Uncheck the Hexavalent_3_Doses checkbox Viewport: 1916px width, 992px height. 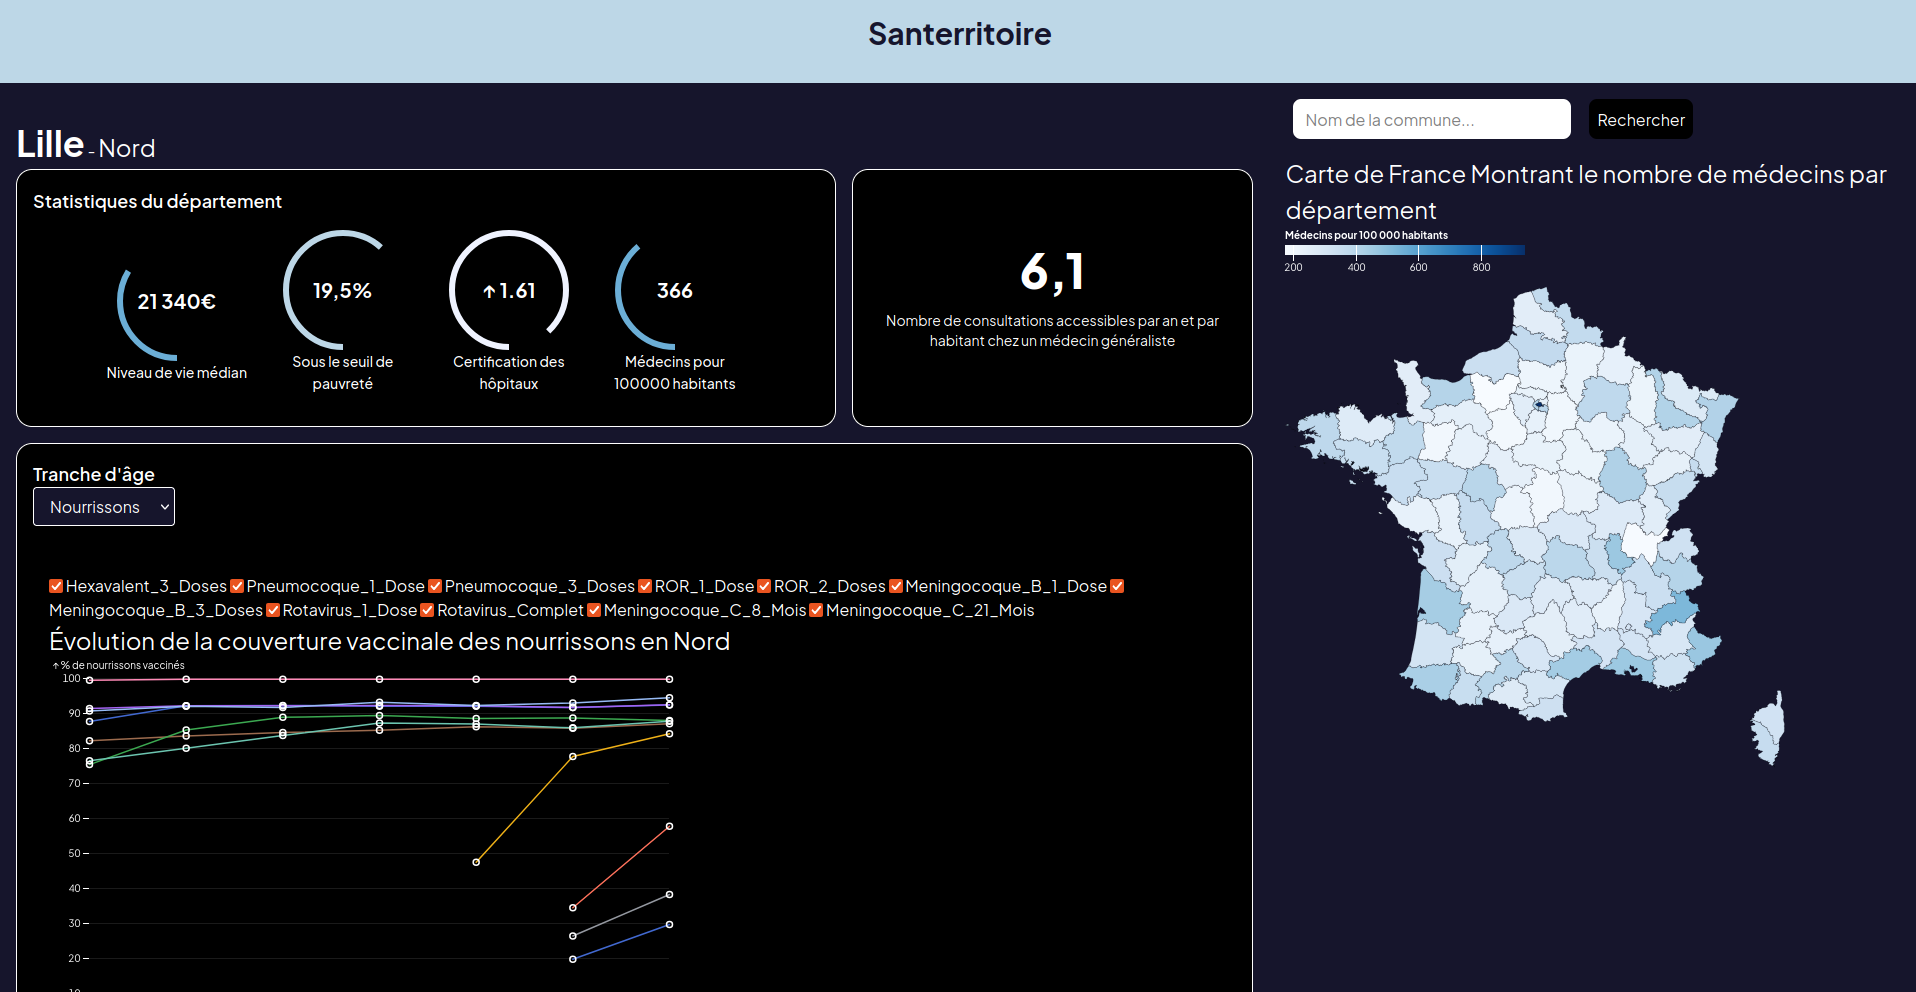[x=56, y=586]
